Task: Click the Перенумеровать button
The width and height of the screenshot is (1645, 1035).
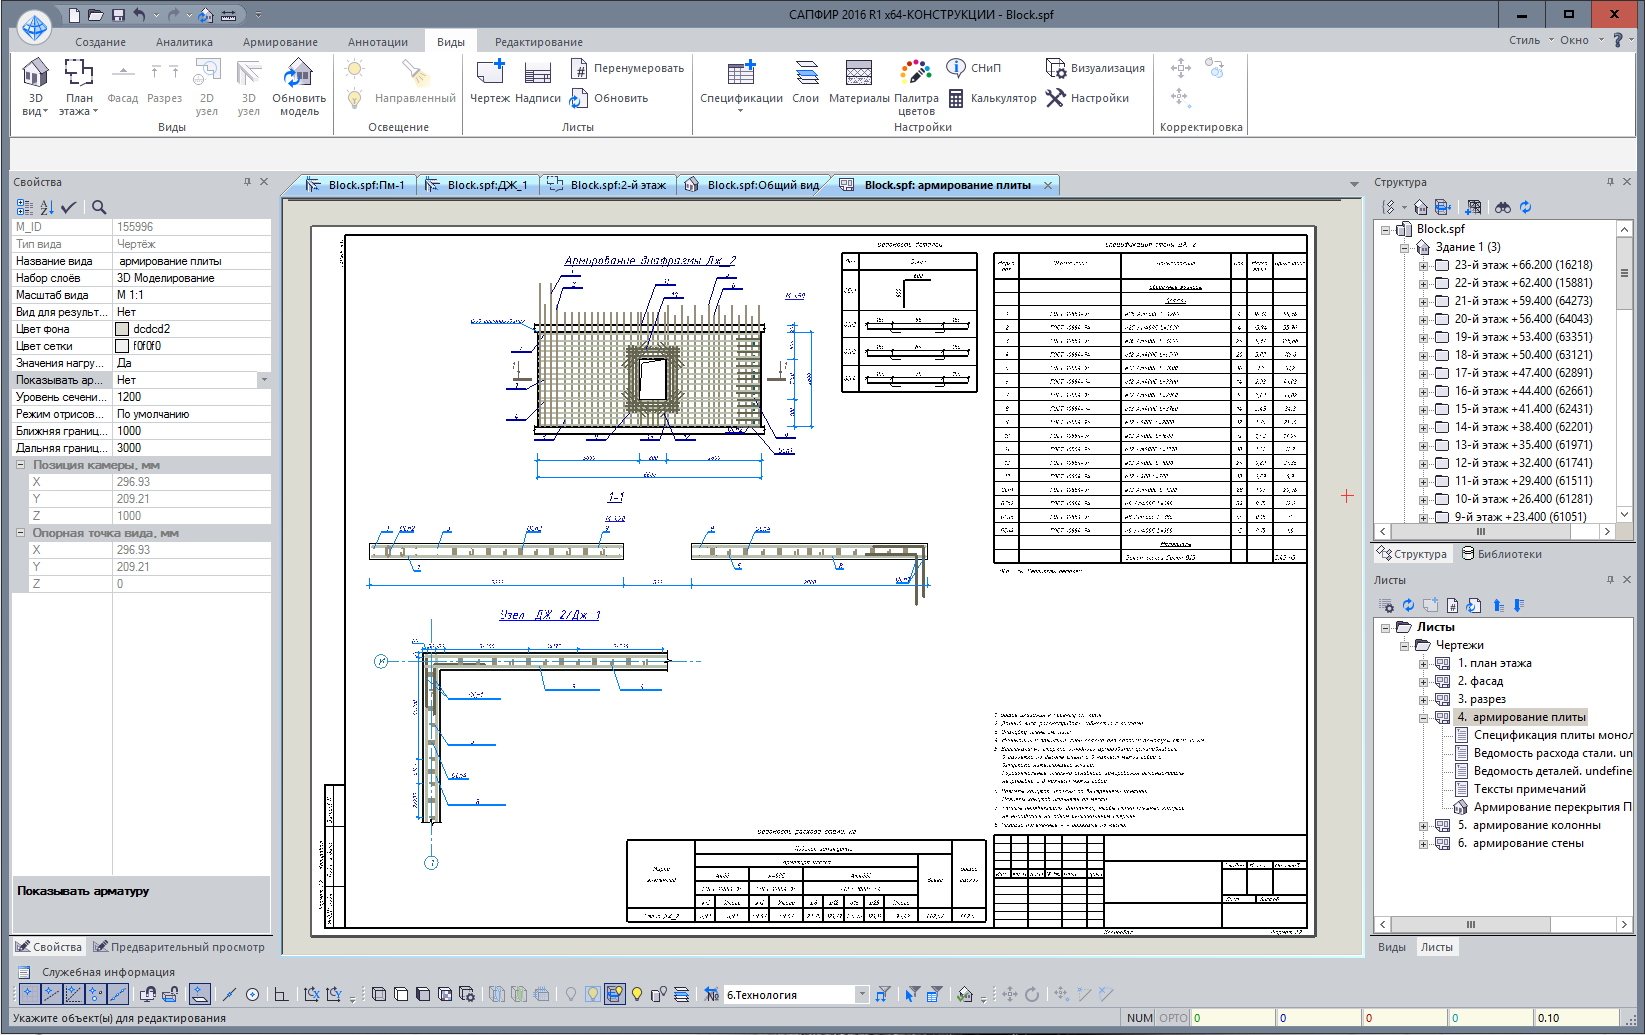Action: click(x=627, y=68)
